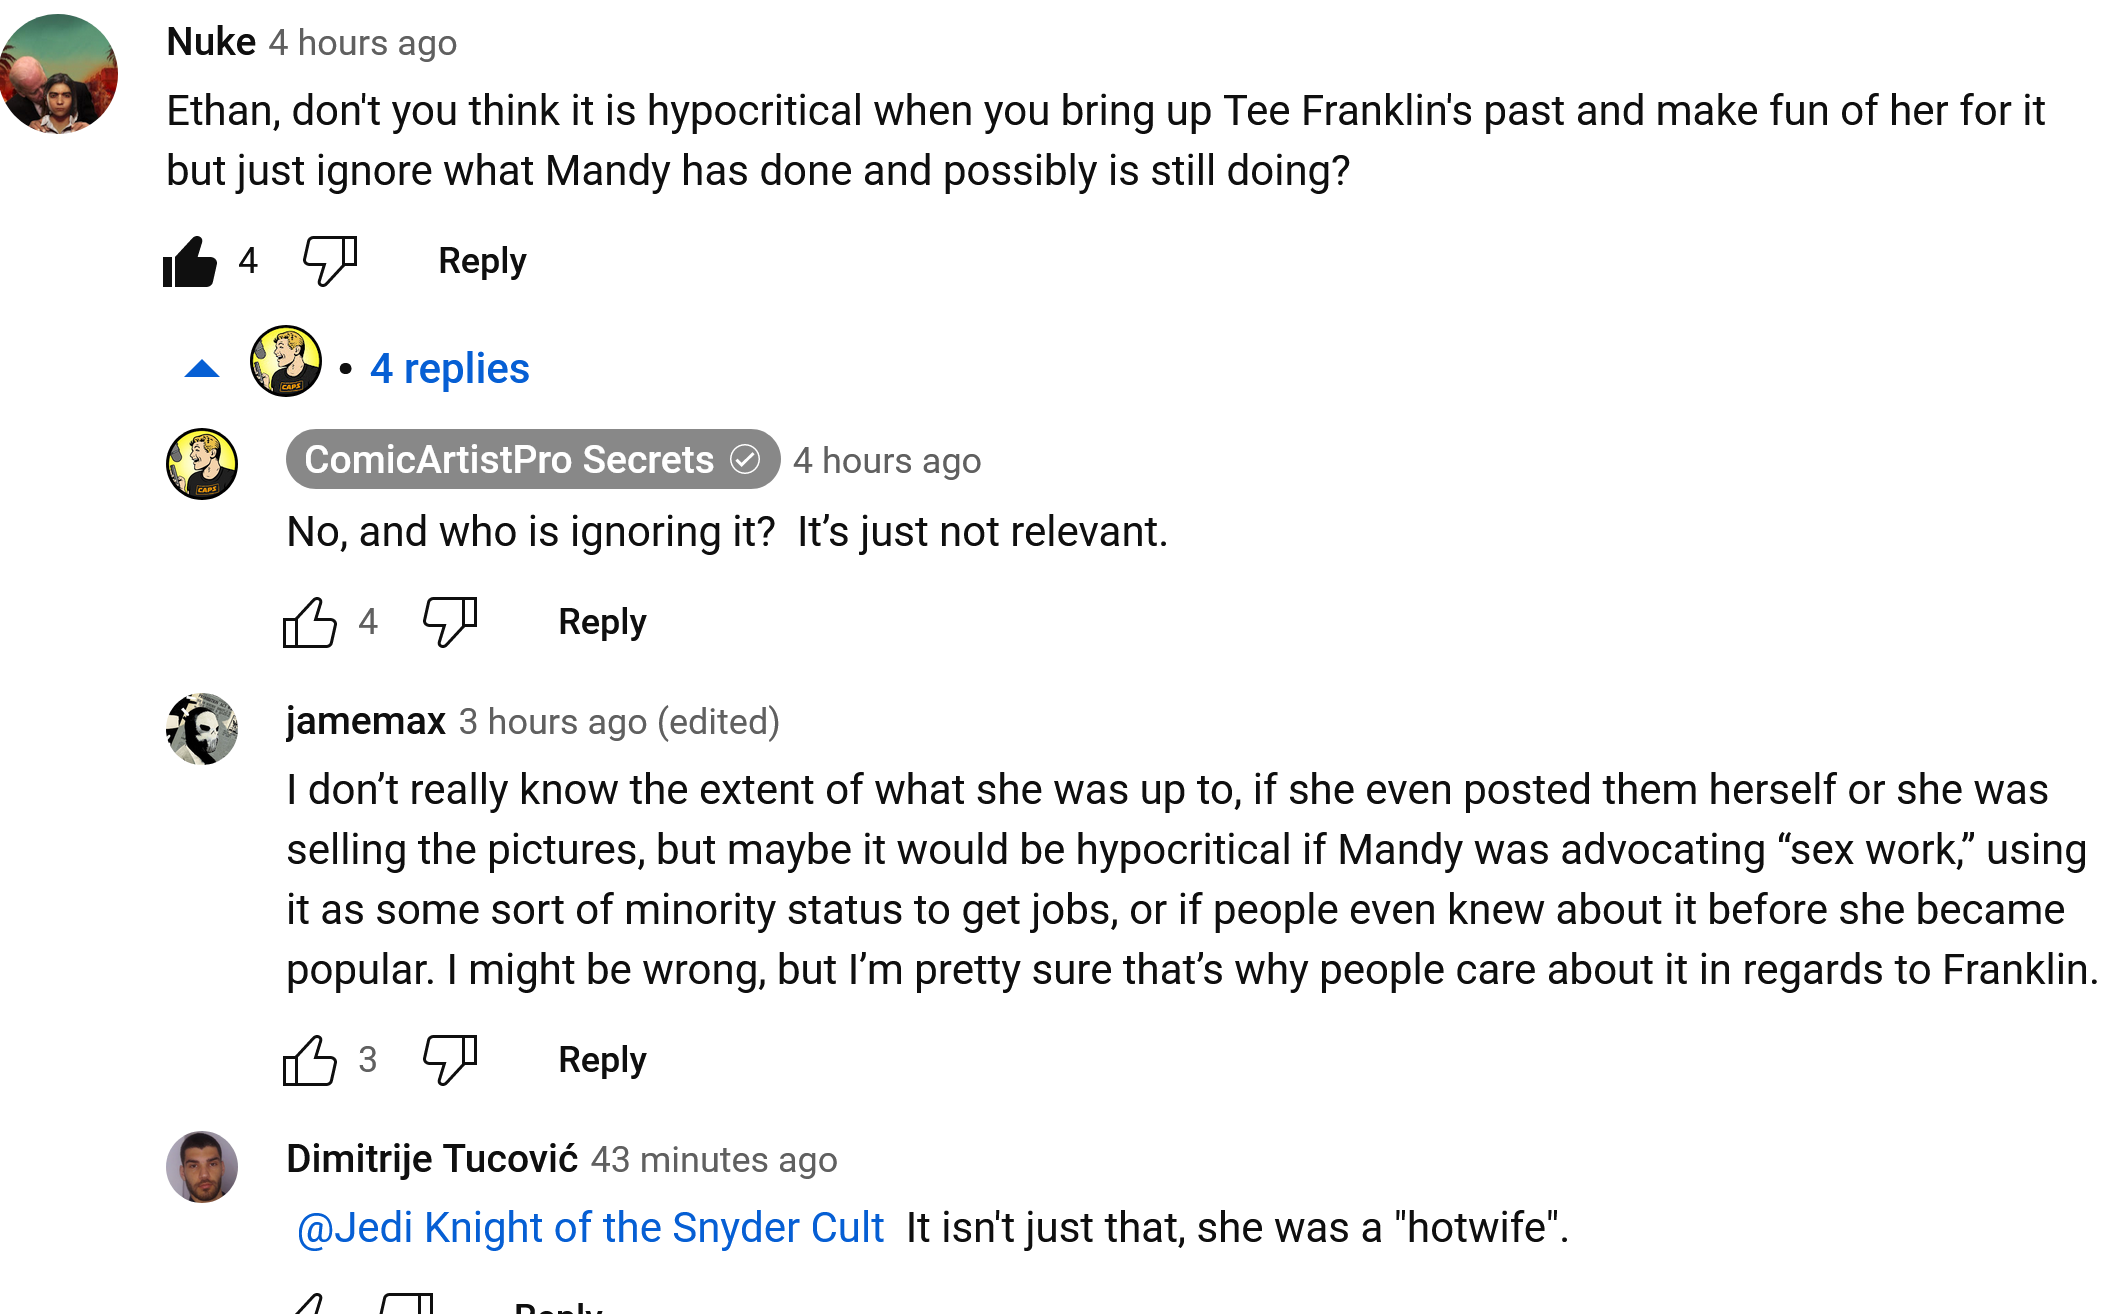Viewport: 2115px width, 1314px height.
Task: Open the @Jedi Knight of the Snyder Cult mention
Action: coord(590,1228)
